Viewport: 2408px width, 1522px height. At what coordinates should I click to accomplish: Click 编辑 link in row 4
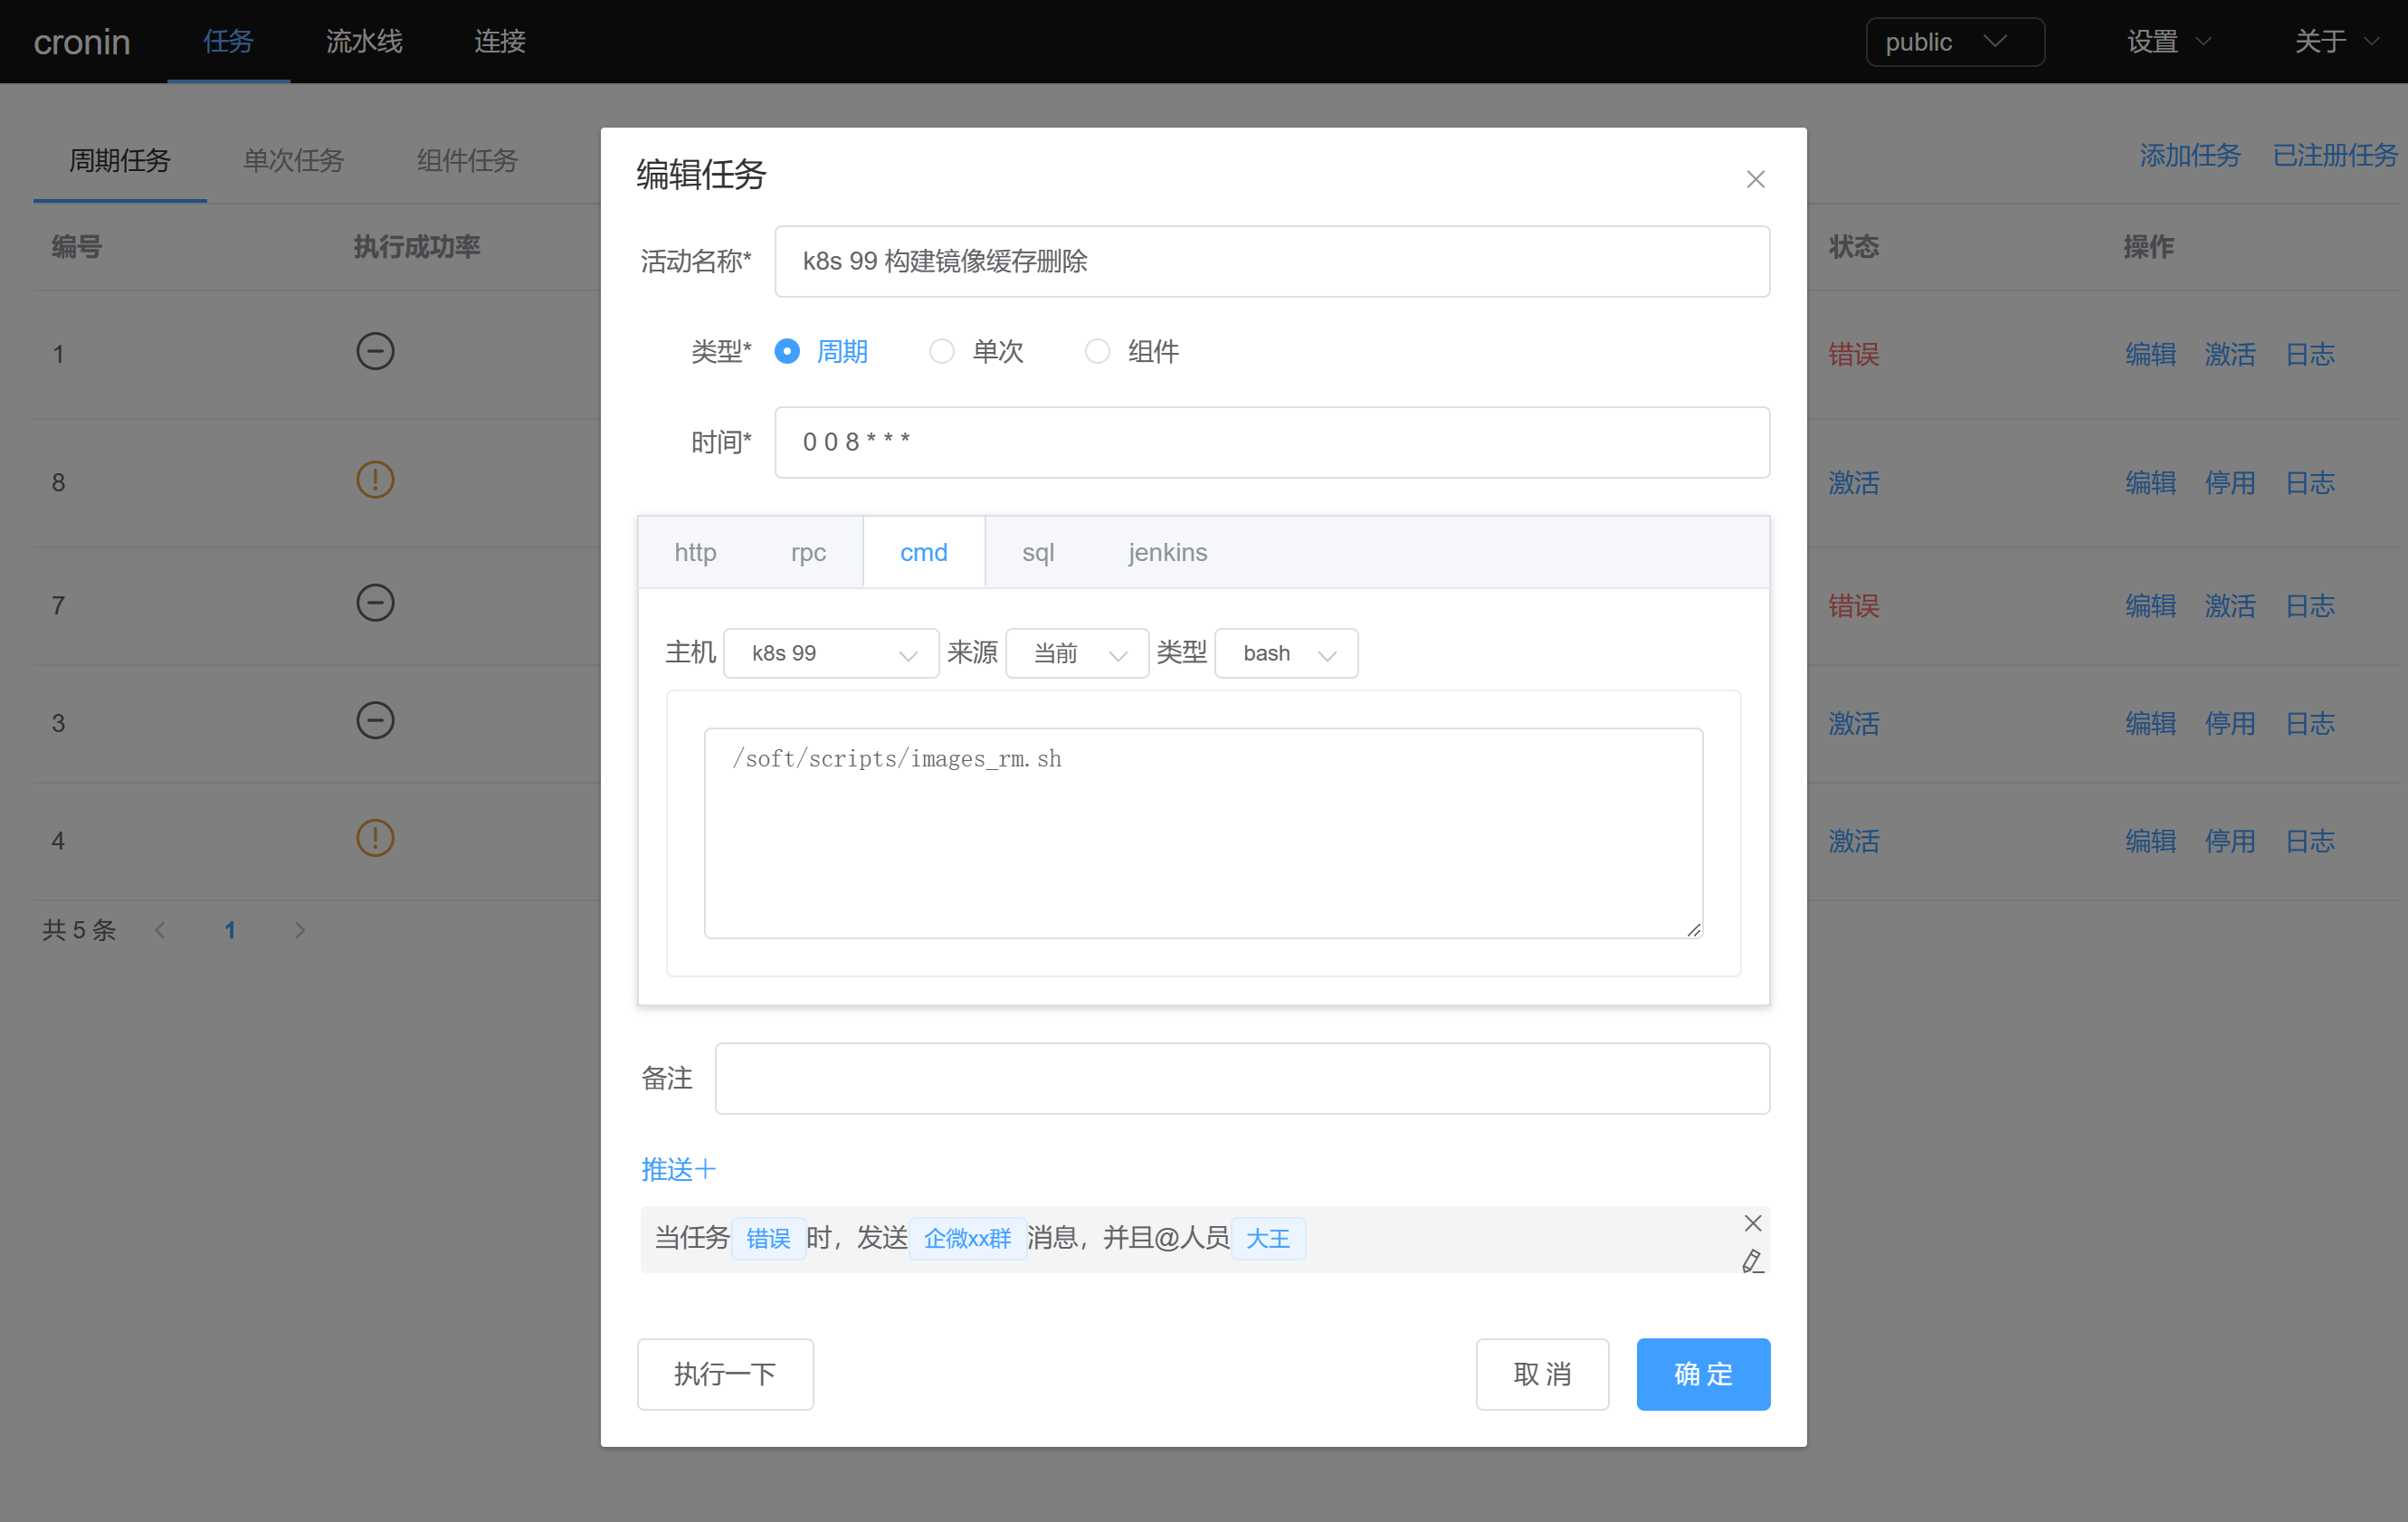pos(2150,841)
